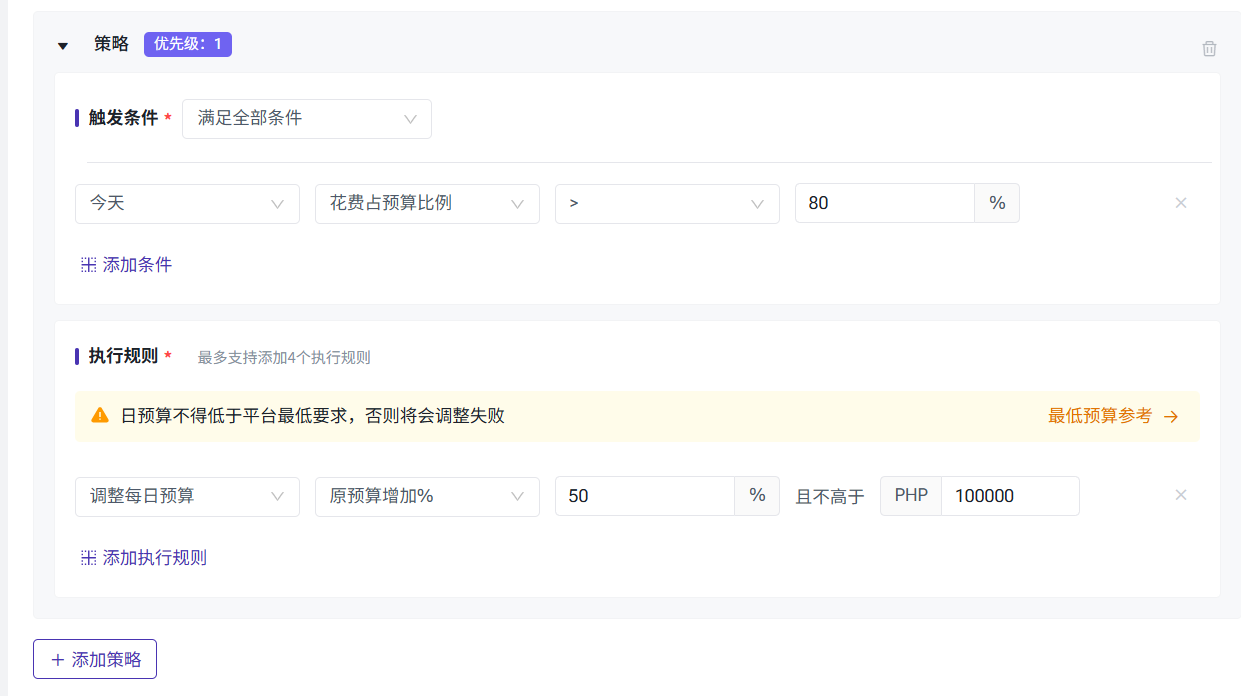The width and height of the screenshot is (1241, 696).
Task: Remove the trigger condition row with X
Action: (1180, 203)
